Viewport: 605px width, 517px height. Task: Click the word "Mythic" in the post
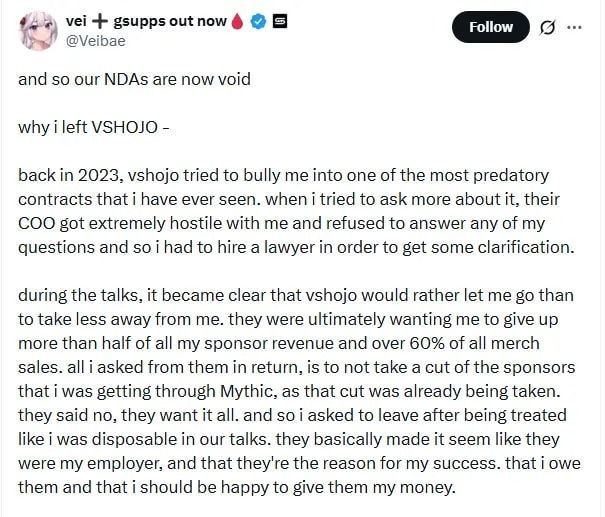(x=248, y=391)
